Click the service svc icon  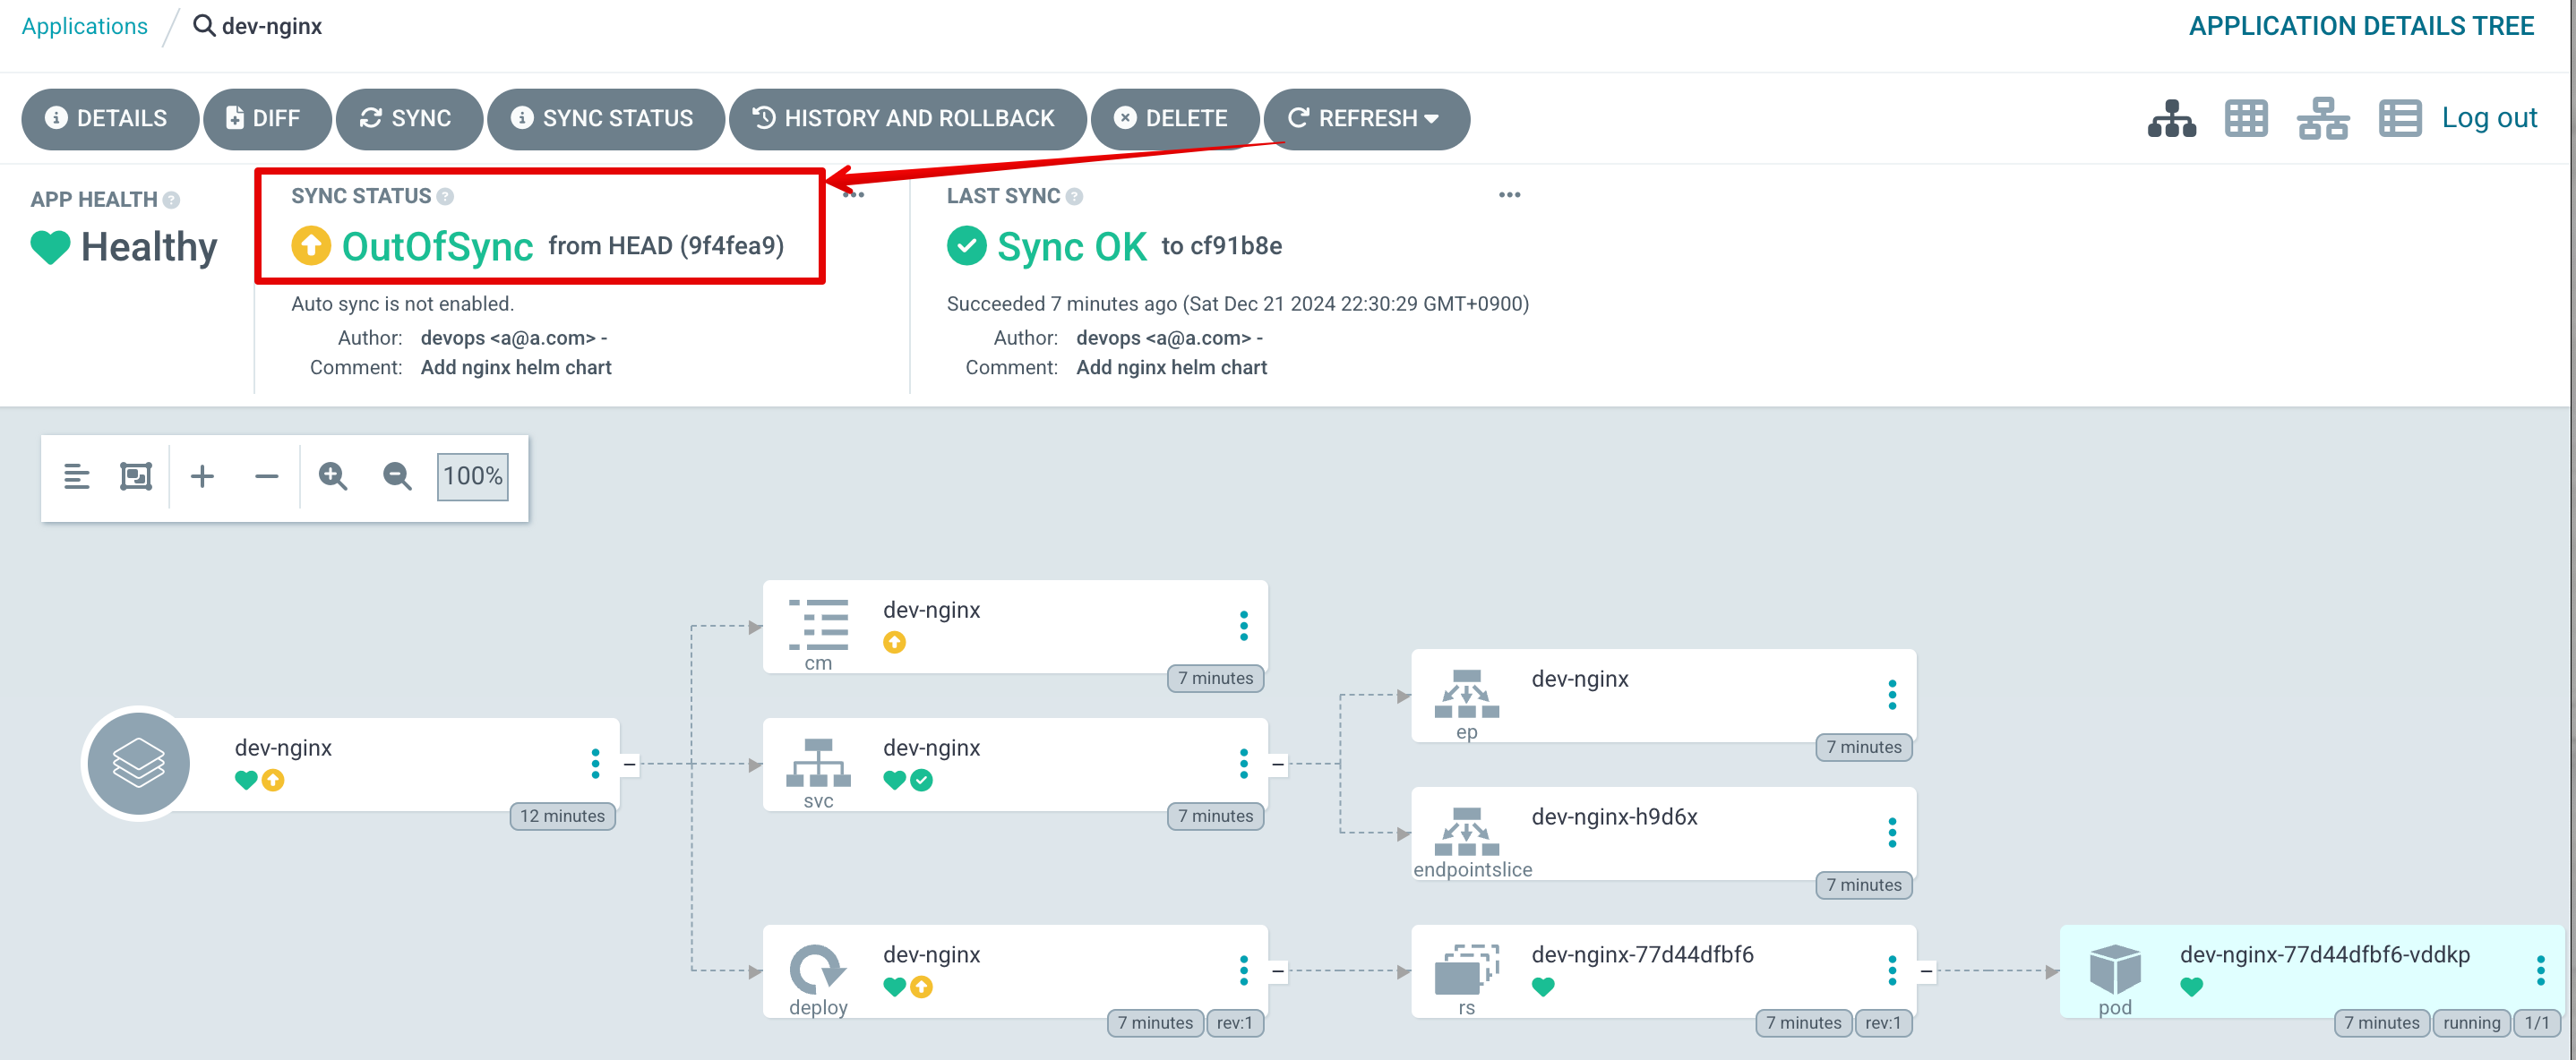818,762
